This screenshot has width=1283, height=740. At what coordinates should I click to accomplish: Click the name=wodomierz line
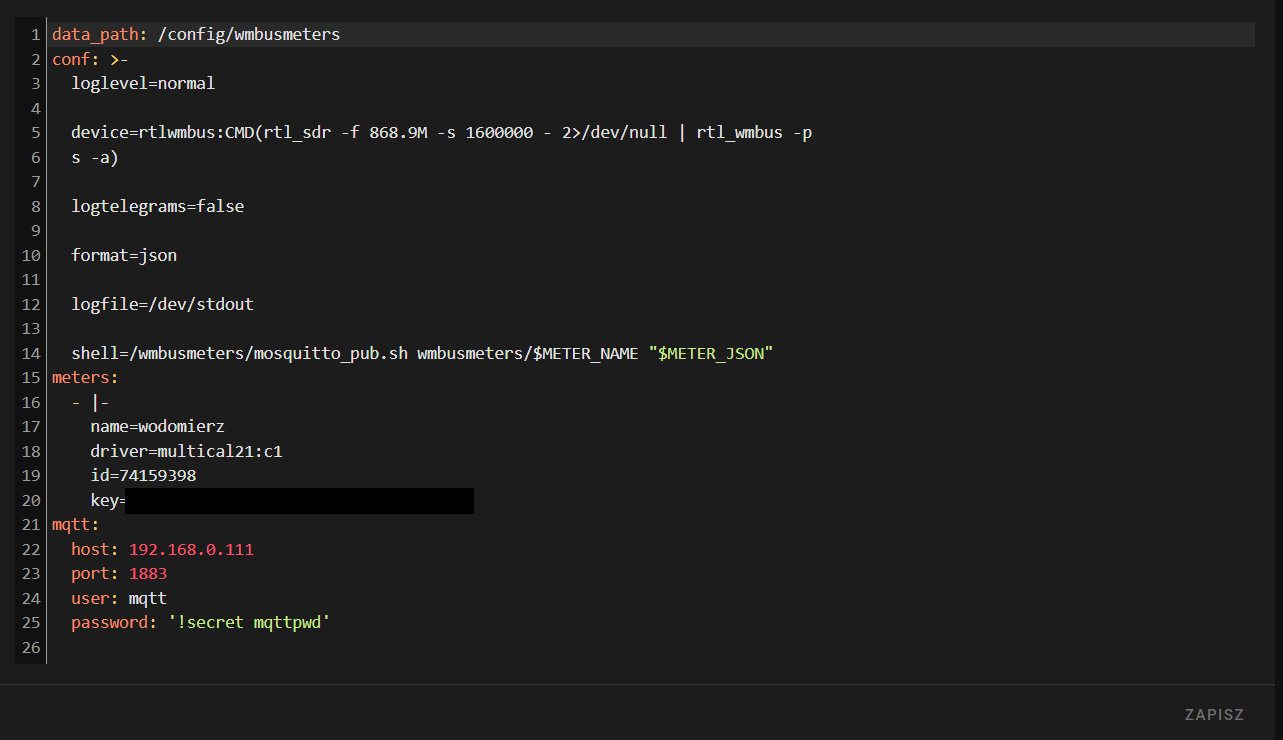coord(157,426)
